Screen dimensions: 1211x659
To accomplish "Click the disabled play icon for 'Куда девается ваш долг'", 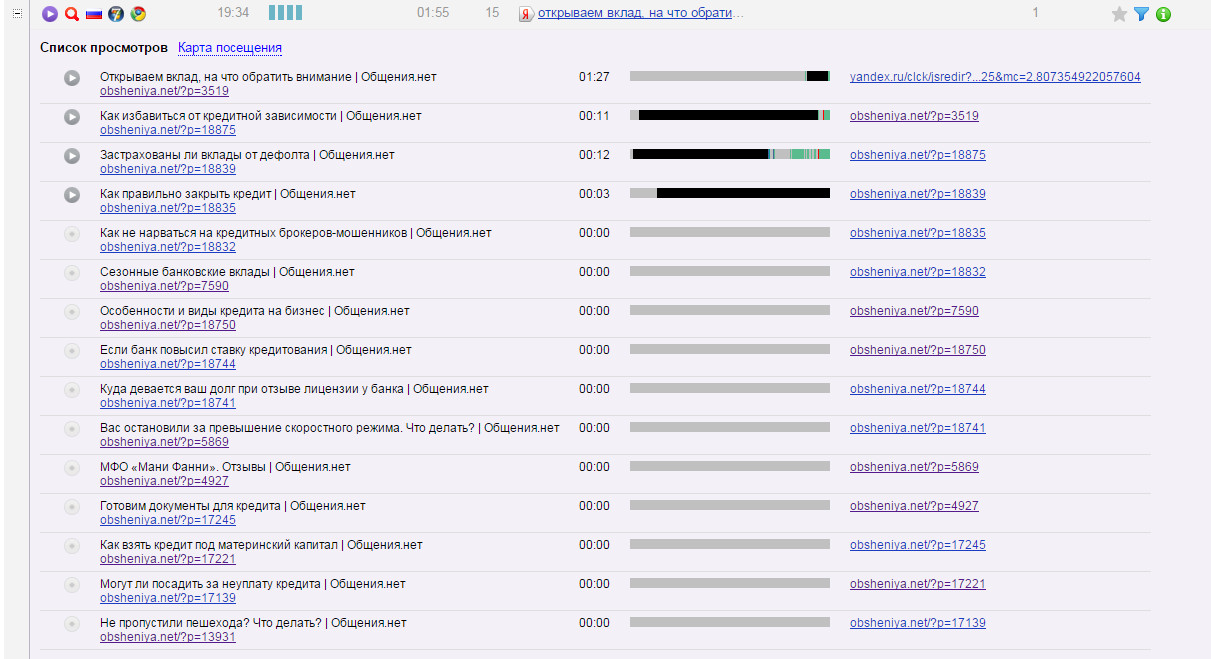I will (x=72, y=390).
